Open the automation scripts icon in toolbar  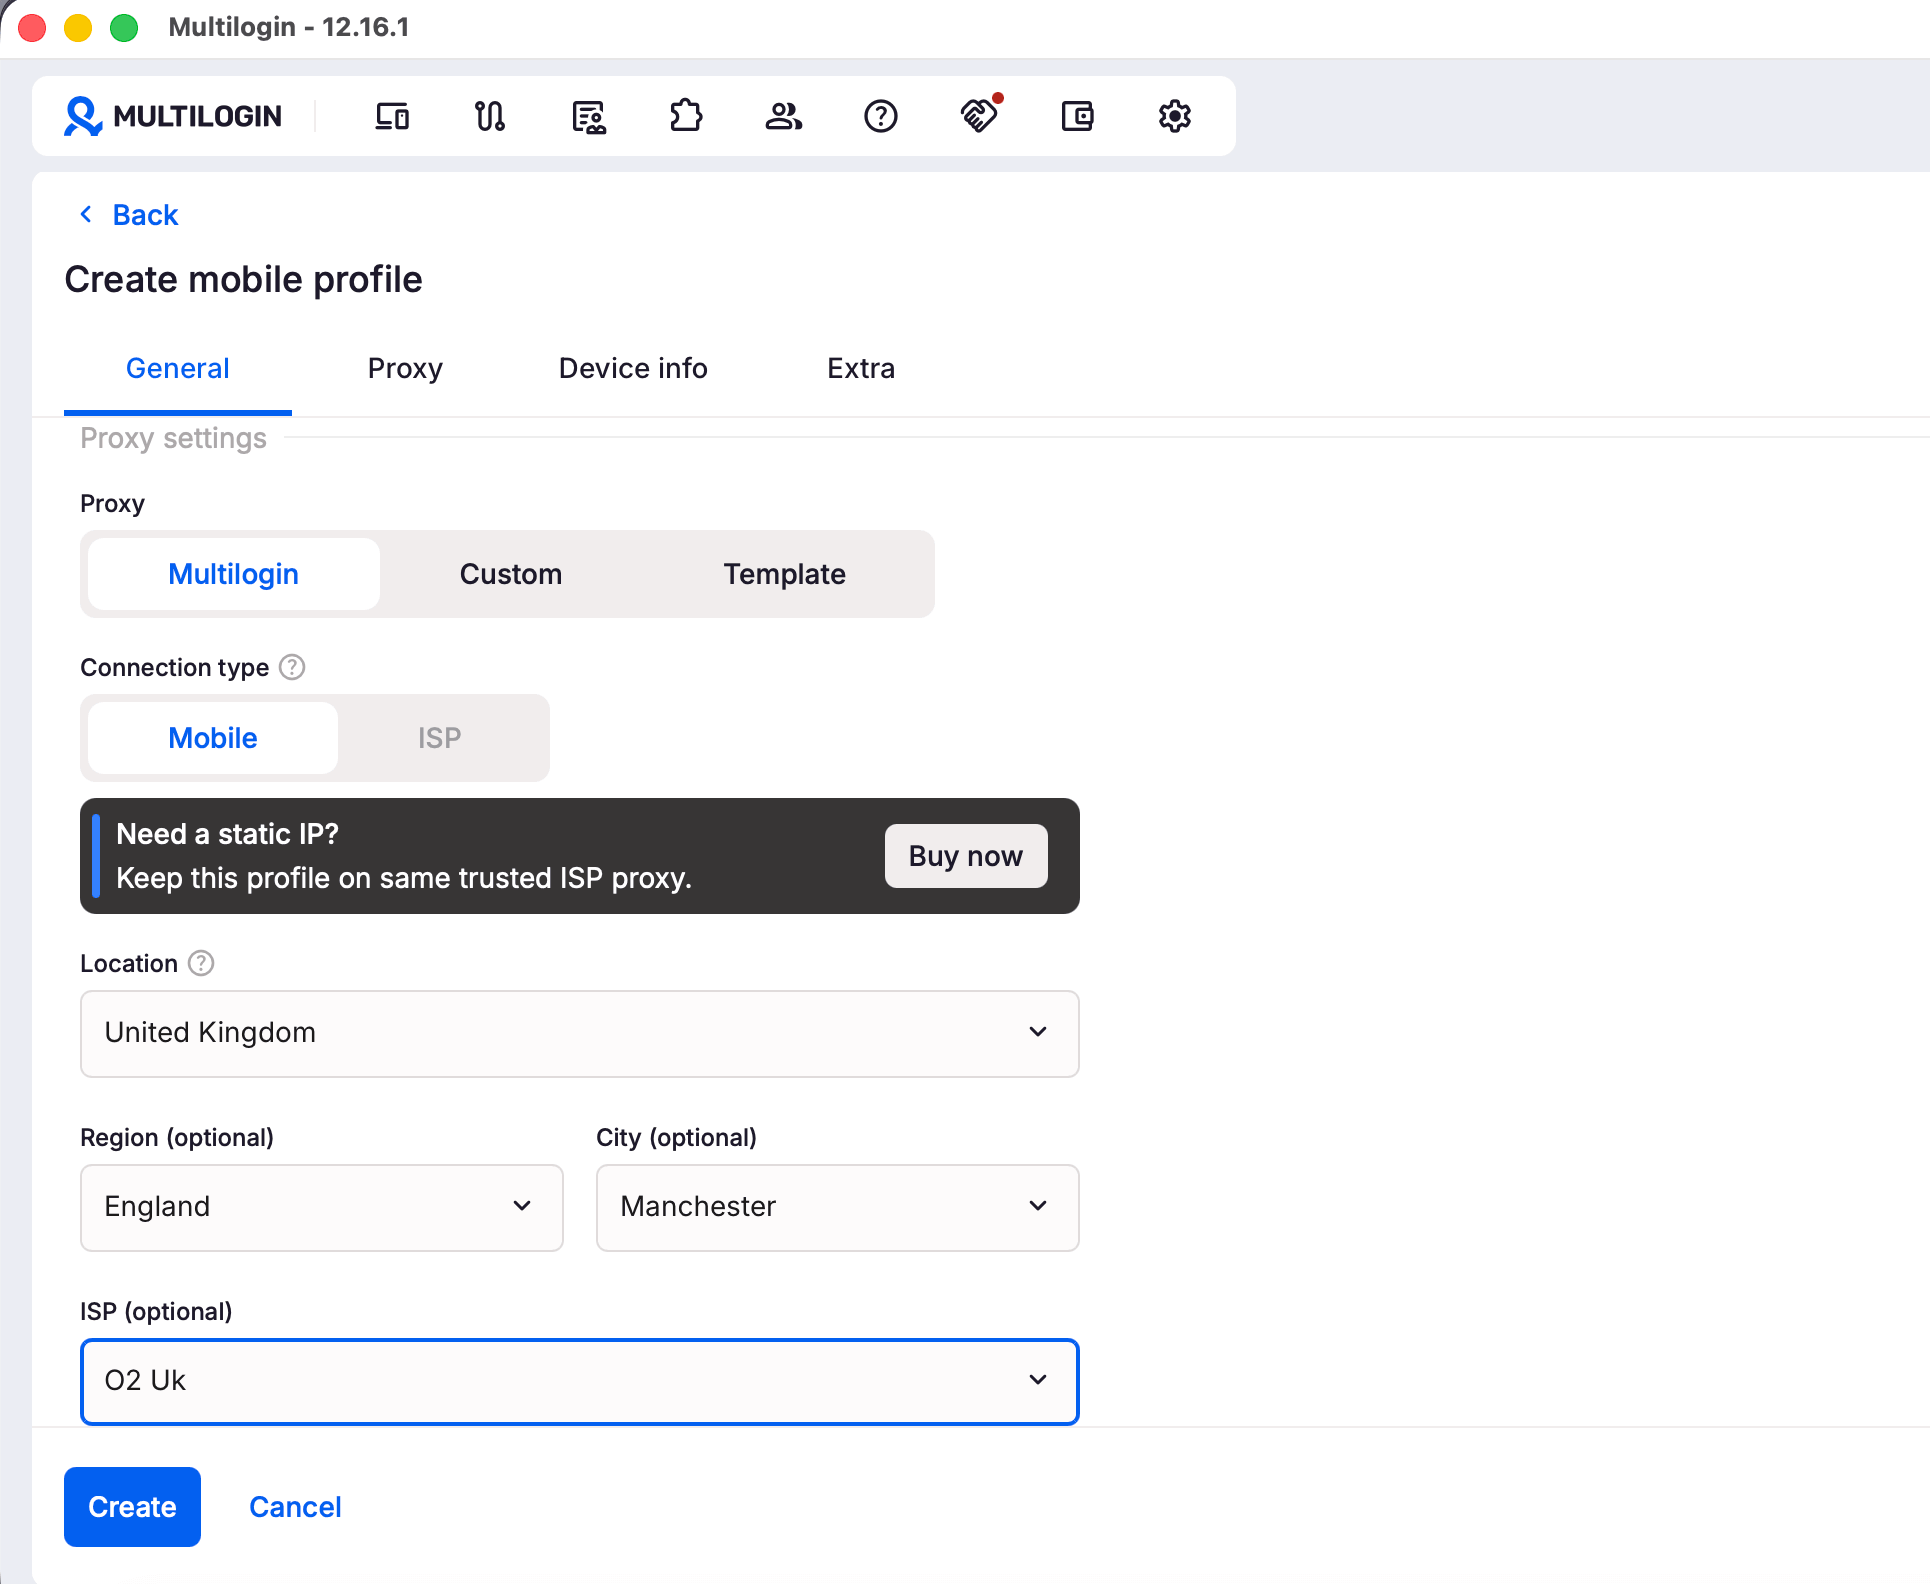(490, 116)
